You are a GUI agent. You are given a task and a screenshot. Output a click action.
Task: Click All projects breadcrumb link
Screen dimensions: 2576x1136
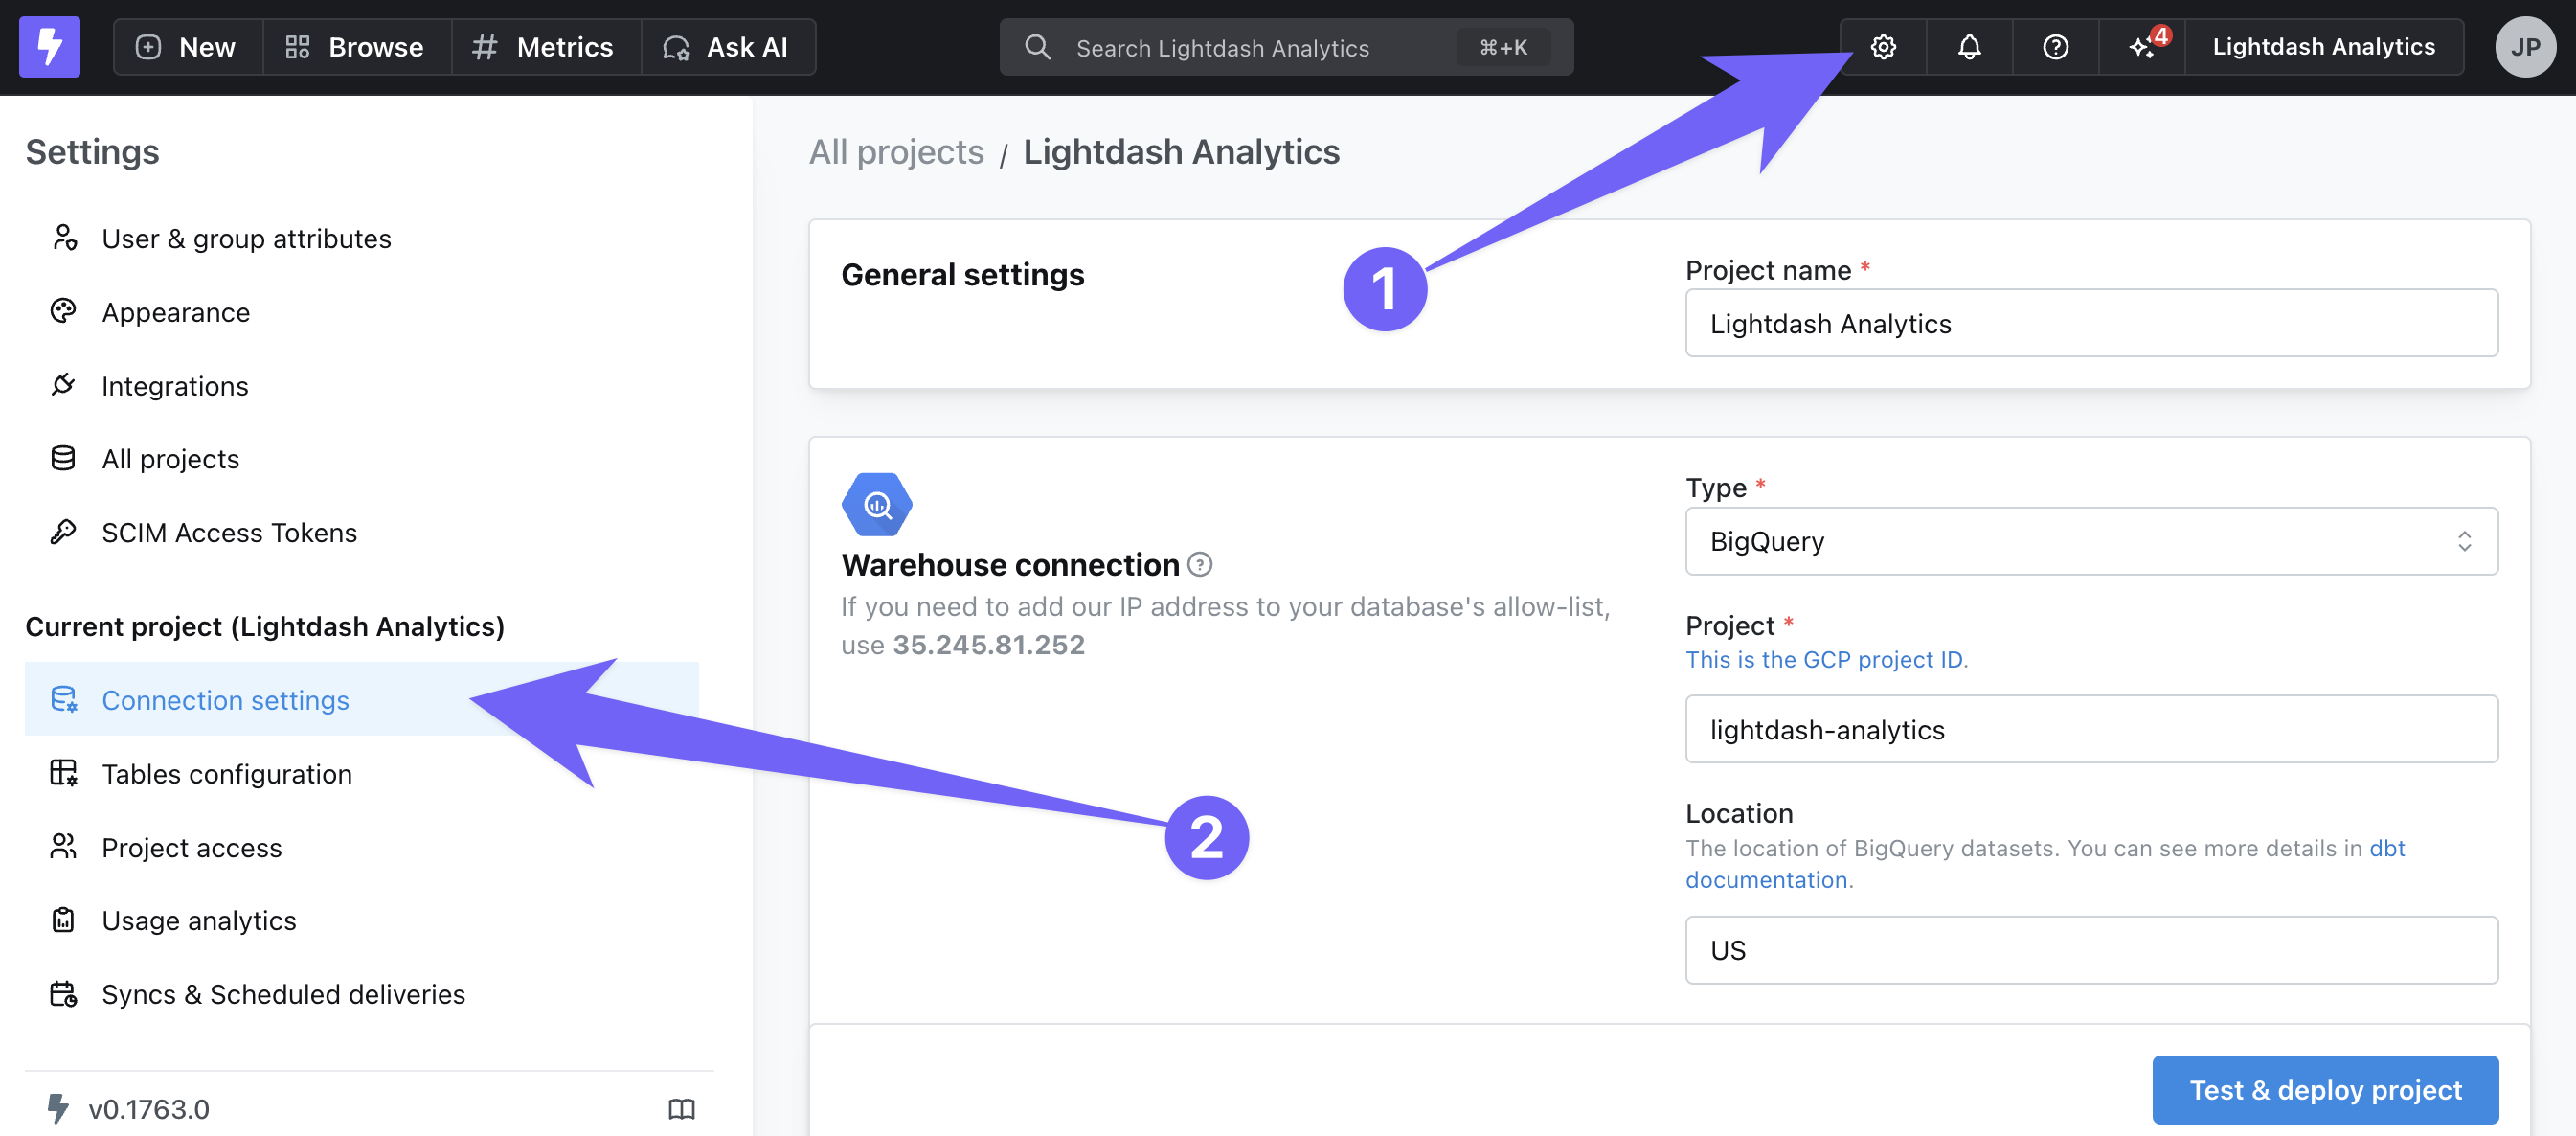coord(896,152)
